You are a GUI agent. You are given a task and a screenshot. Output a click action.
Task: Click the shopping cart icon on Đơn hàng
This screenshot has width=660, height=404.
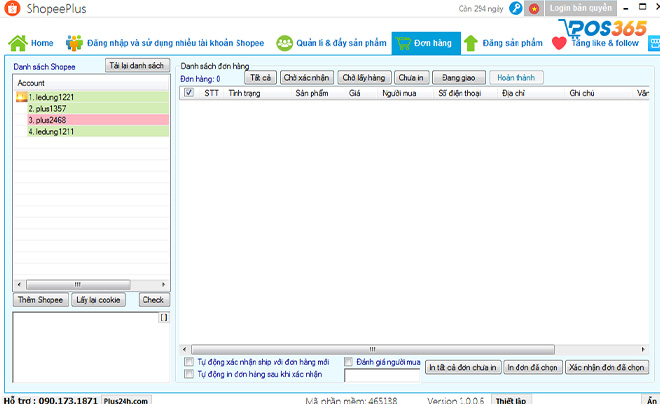click(x=403, y=43)
